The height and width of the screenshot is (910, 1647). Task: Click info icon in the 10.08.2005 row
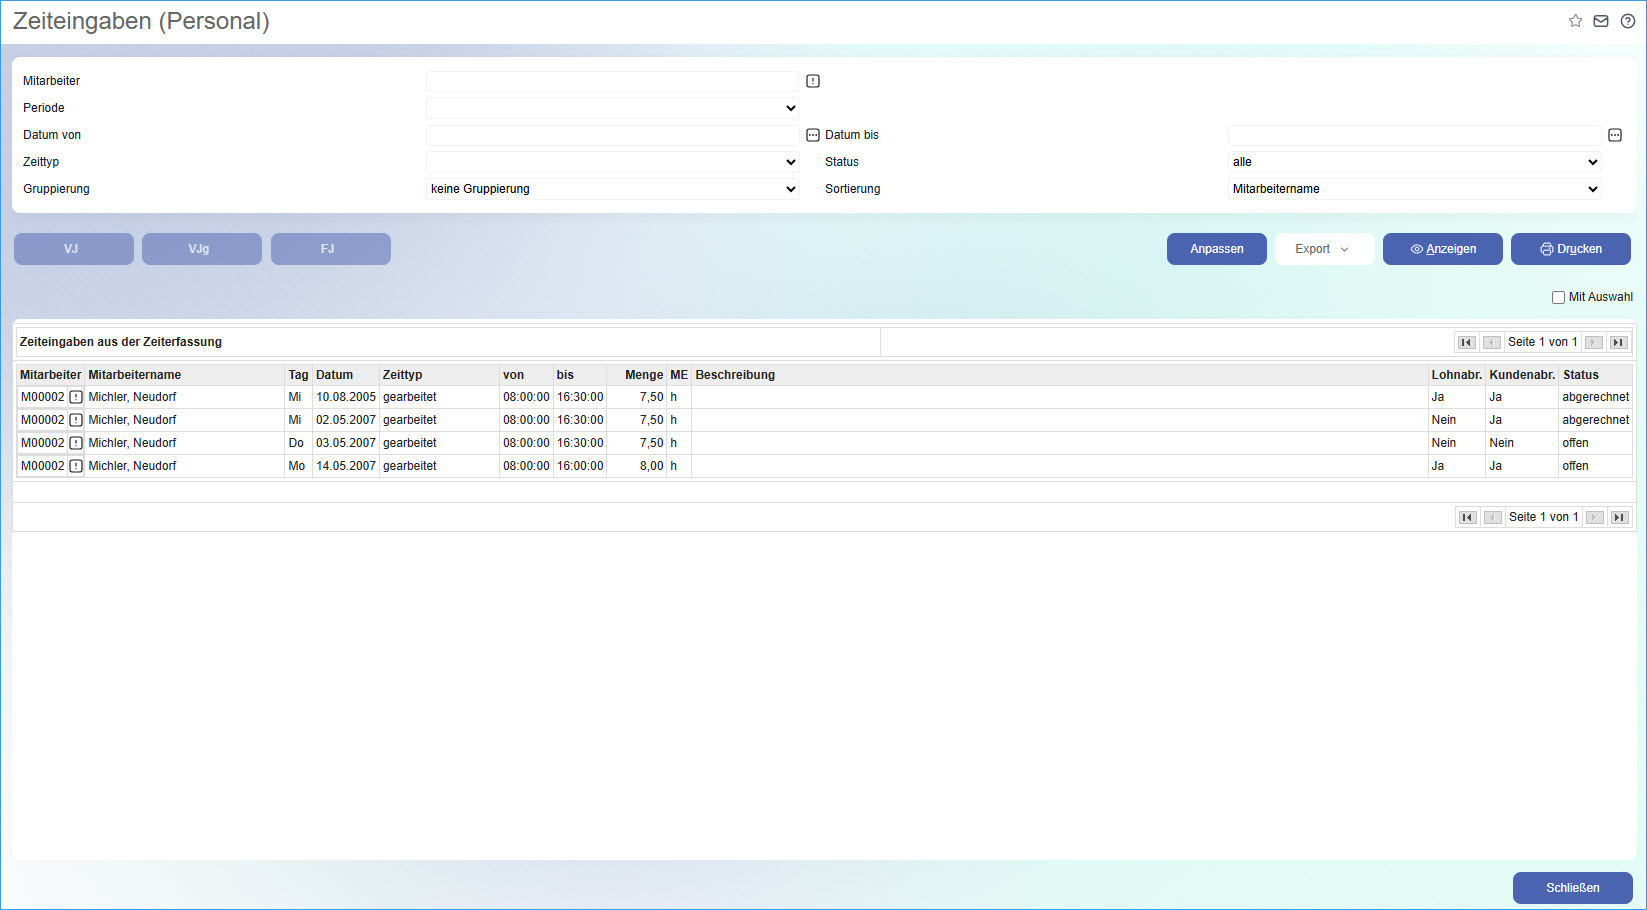click(x=76, y=397)
